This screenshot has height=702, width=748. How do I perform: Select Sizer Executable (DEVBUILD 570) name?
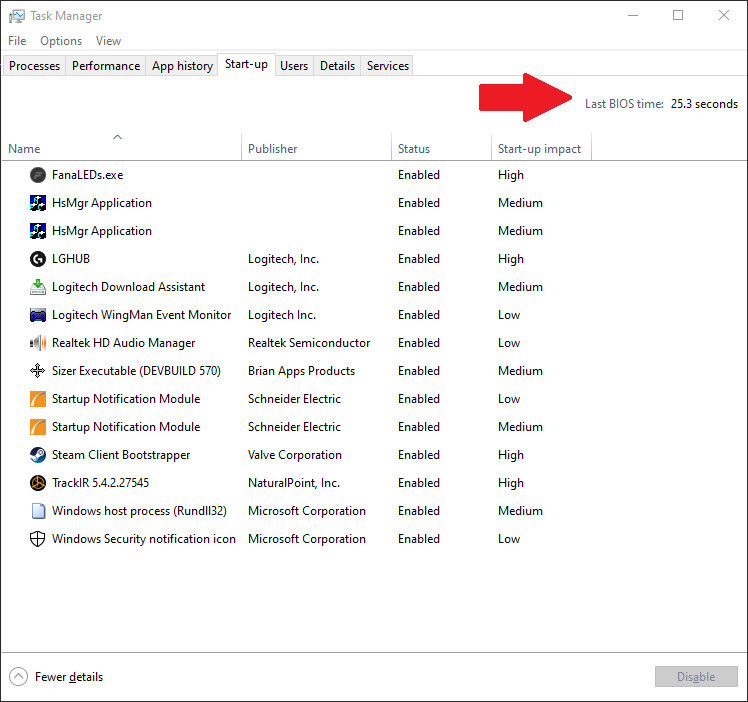[x=136, y=371]
